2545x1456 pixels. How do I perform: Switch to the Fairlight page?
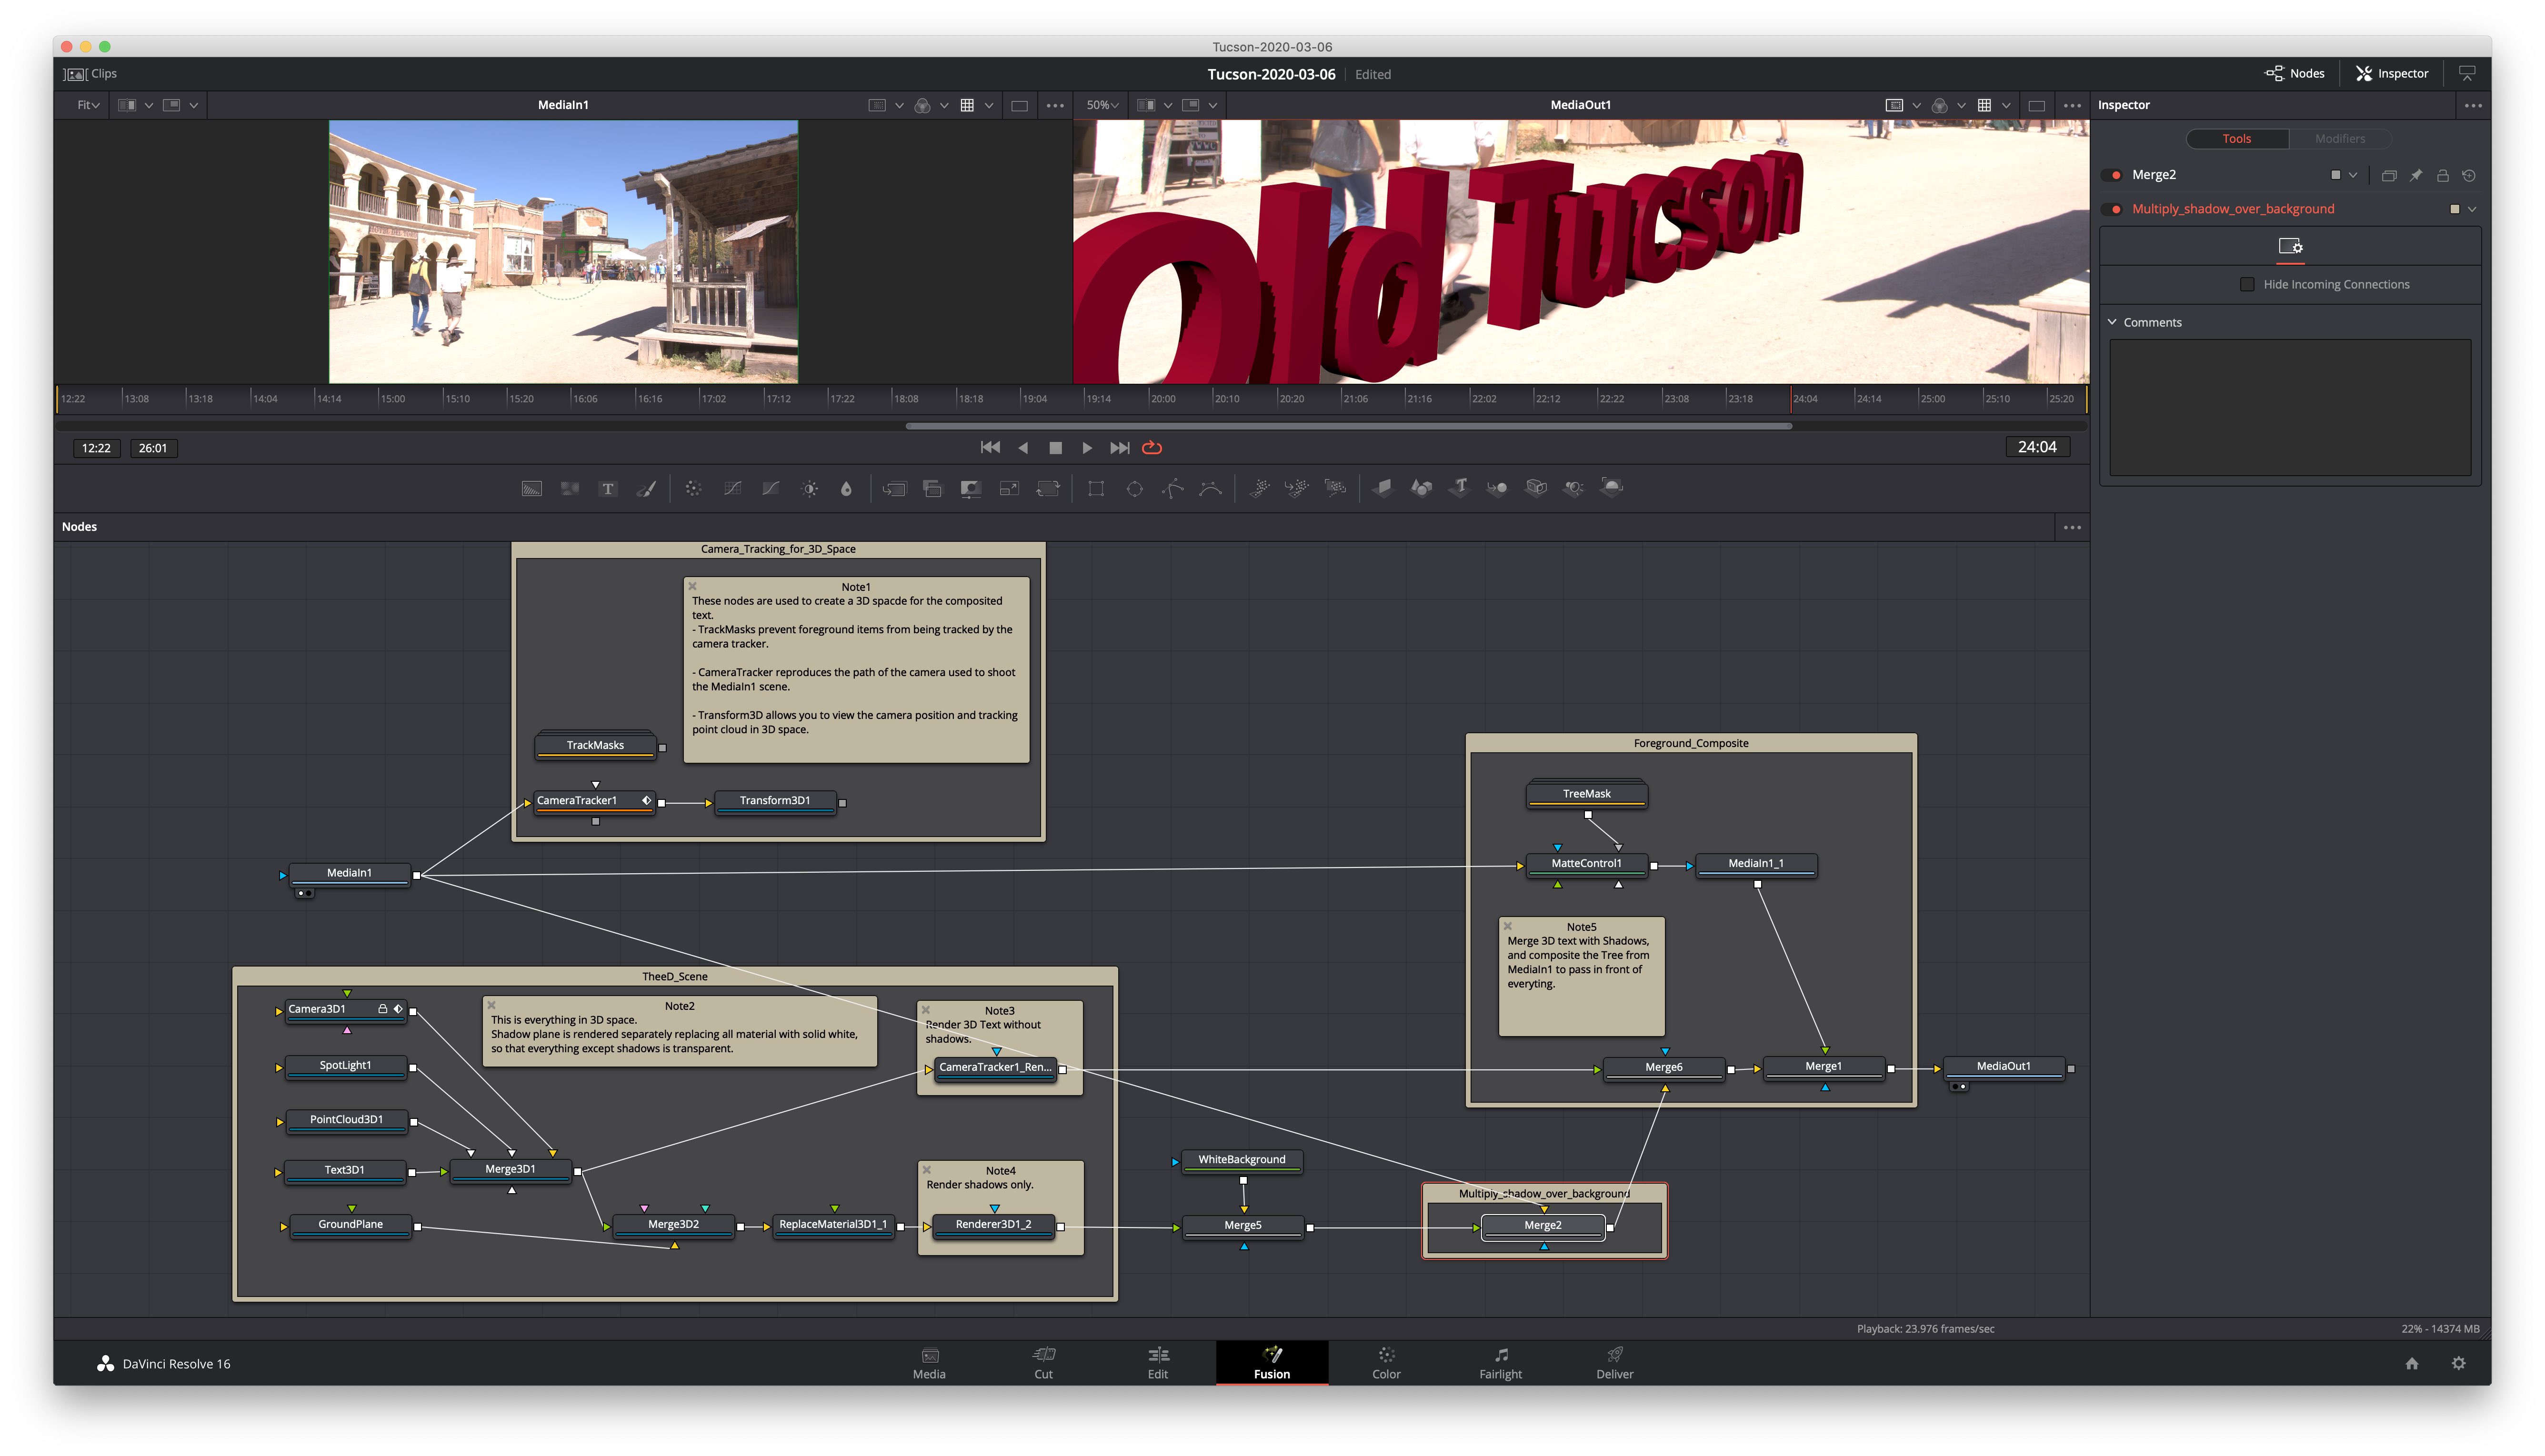click(1500, 1363)
